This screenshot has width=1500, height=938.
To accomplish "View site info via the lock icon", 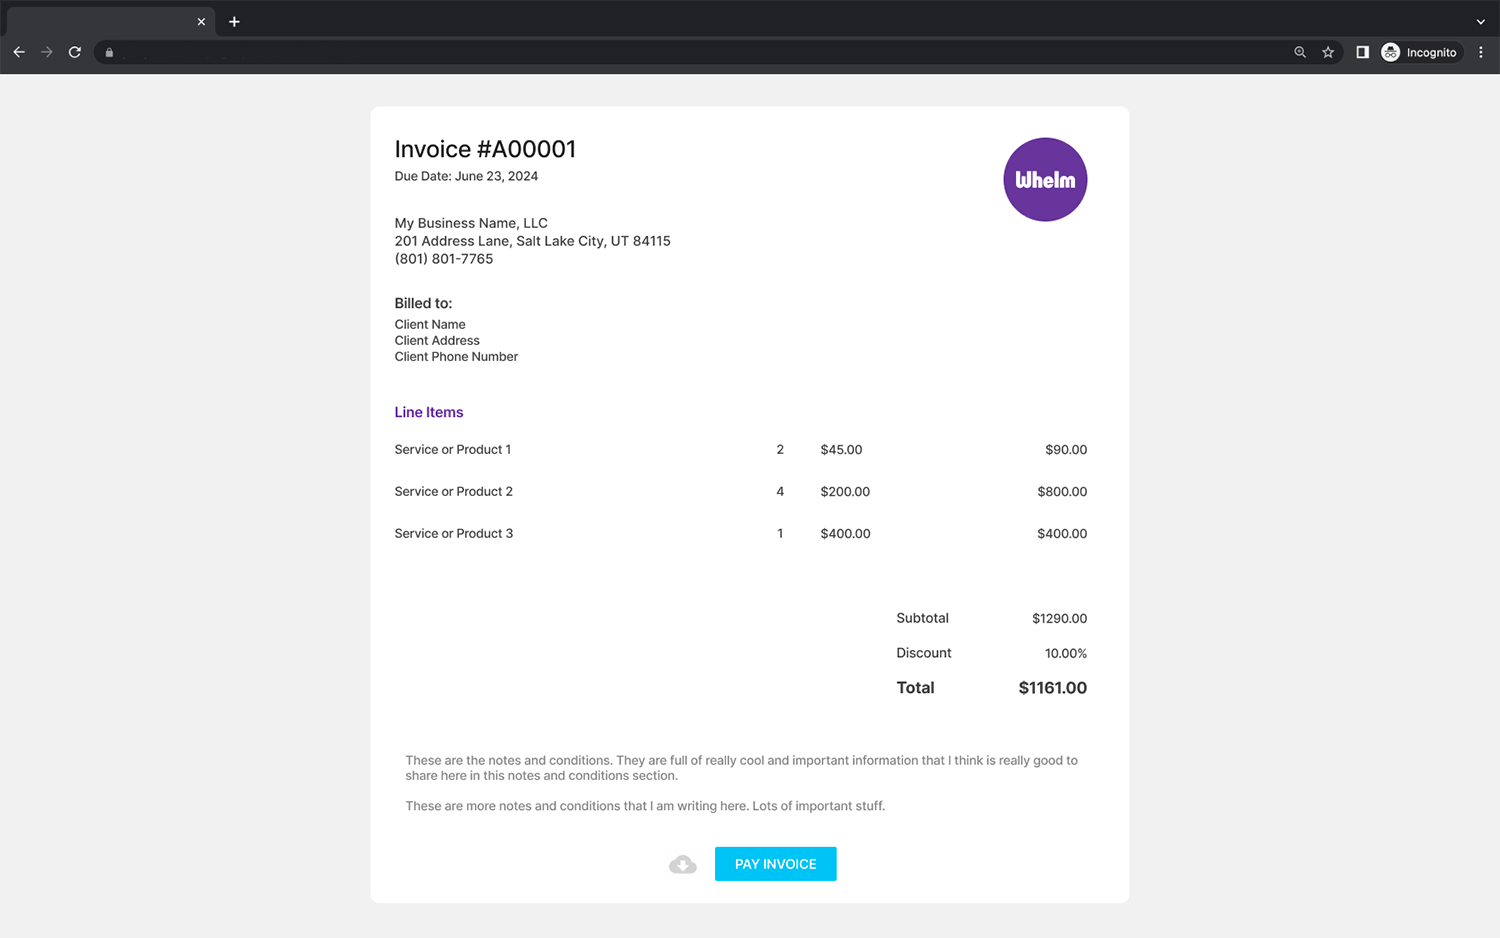I will pyautogui.click(x=110, y=52).
